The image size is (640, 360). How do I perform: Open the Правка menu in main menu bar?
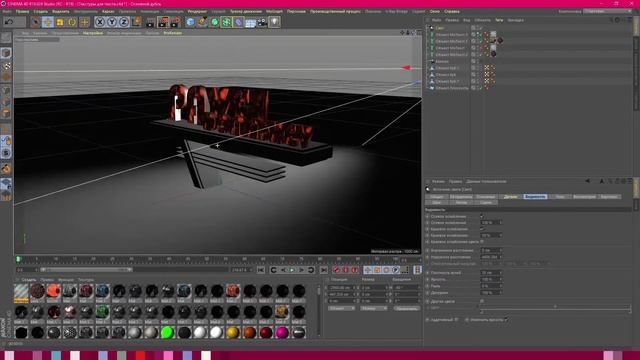(22, 11)
